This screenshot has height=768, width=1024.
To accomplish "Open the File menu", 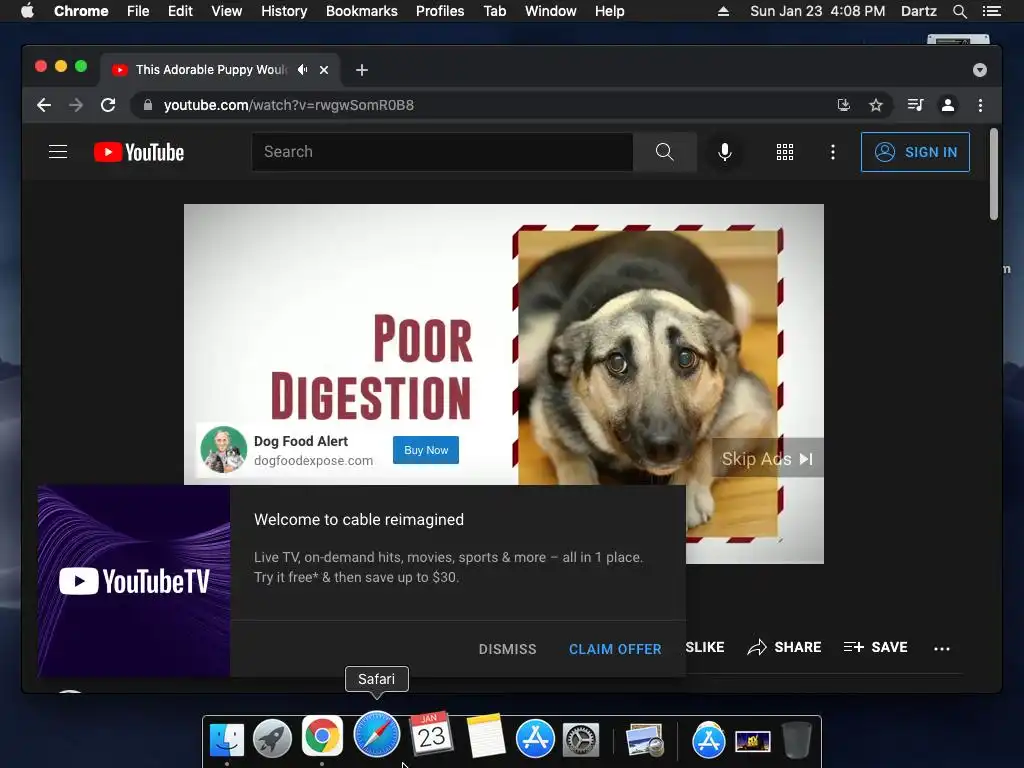I will (x=138, y=11).
